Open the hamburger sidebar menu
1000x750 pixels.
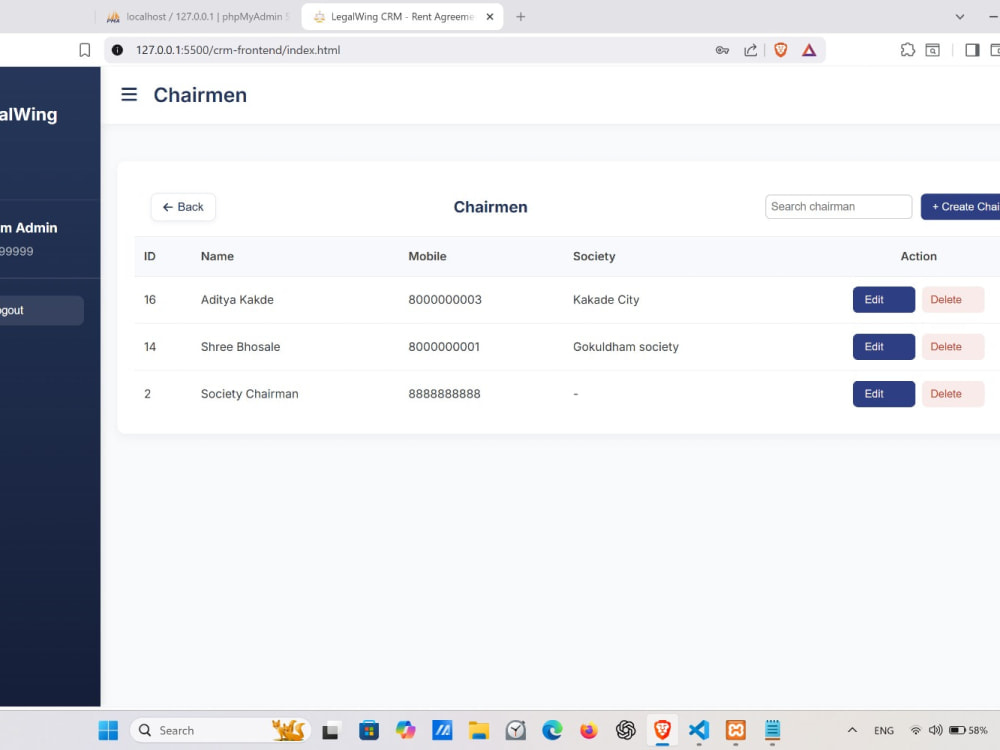(x=129, y=95)
